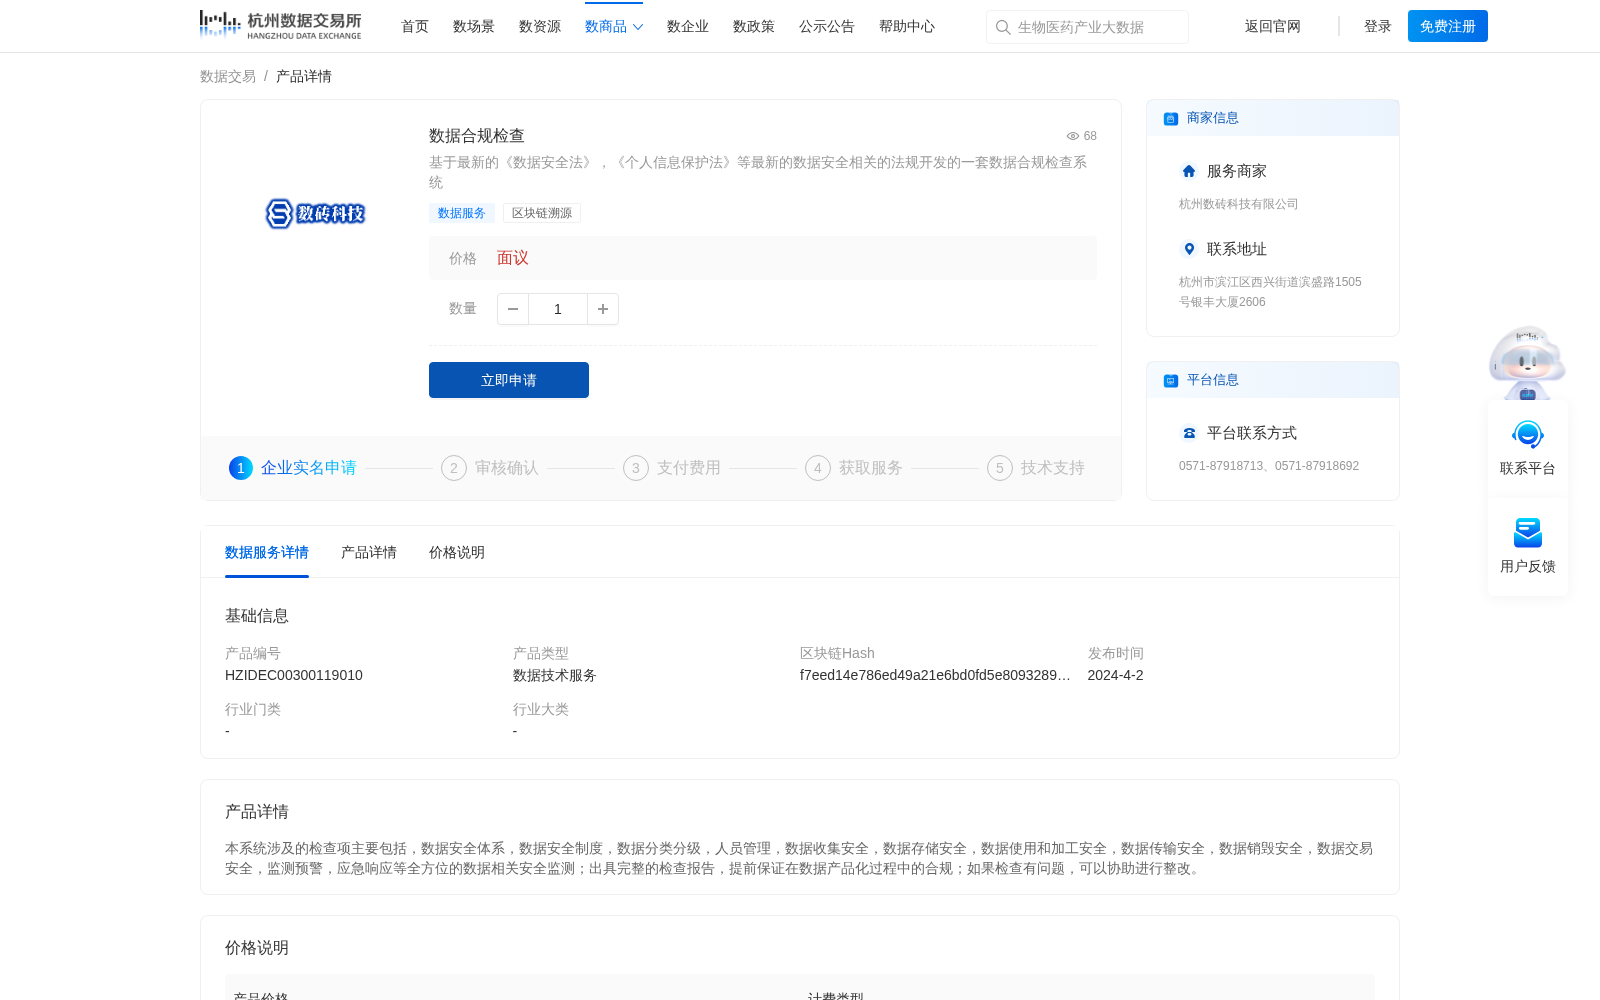Viewport: 1600px width, 1000px height.
Task: Click the 平台信息 header icon
Action: [1171, 381]
